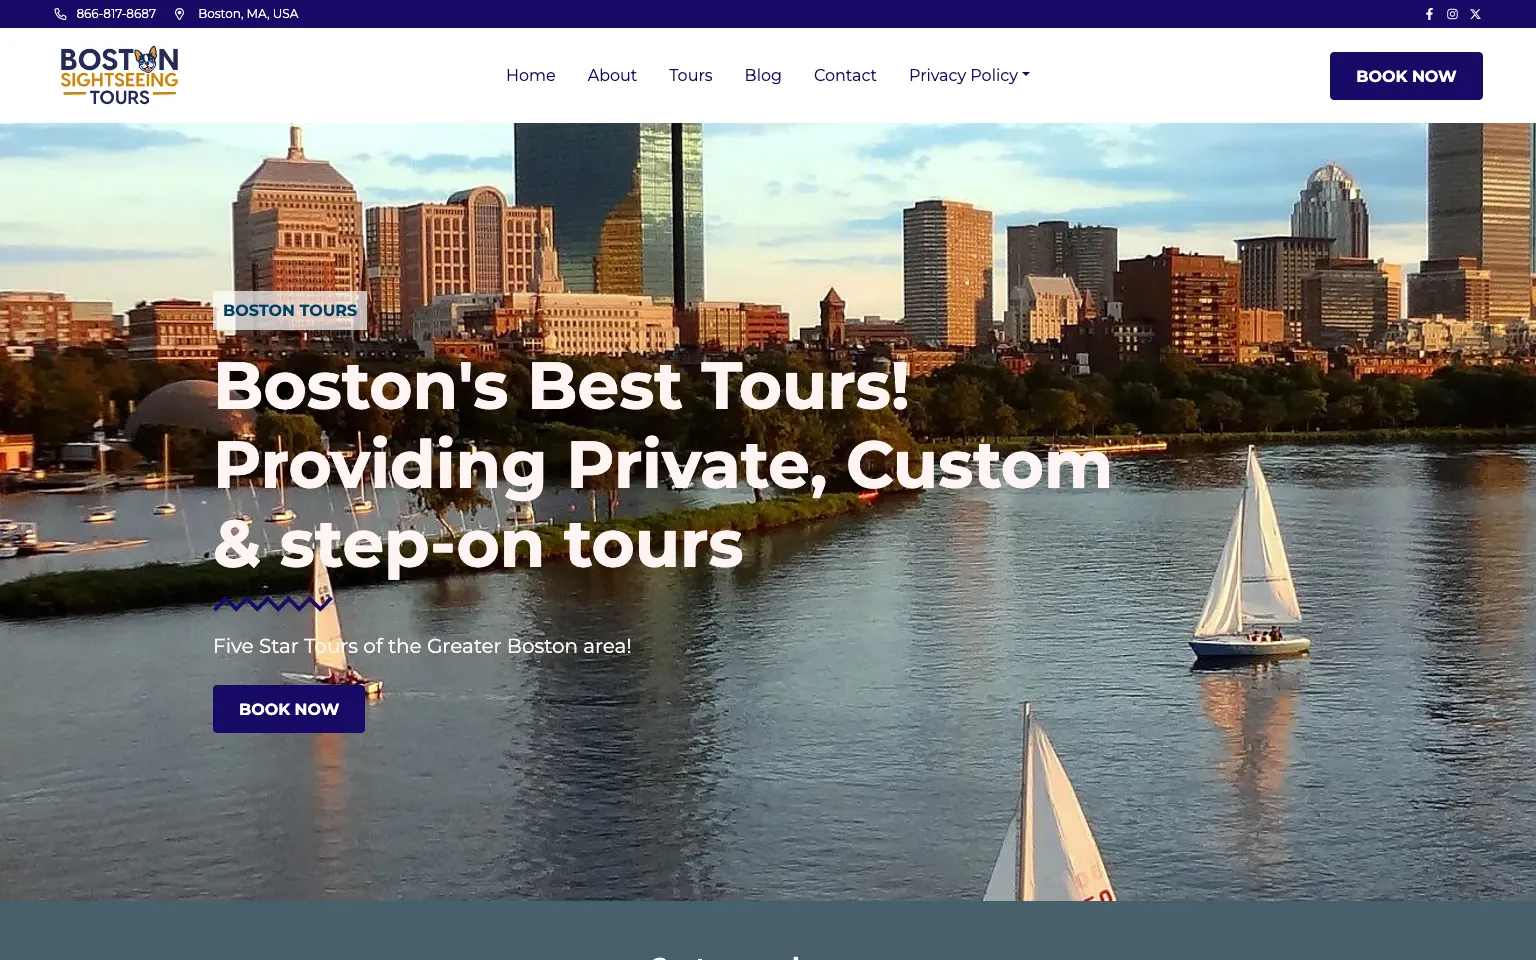Click the phone icon next to 866-817-8687
Screen dimensions: 1536x960
(61, 14)
